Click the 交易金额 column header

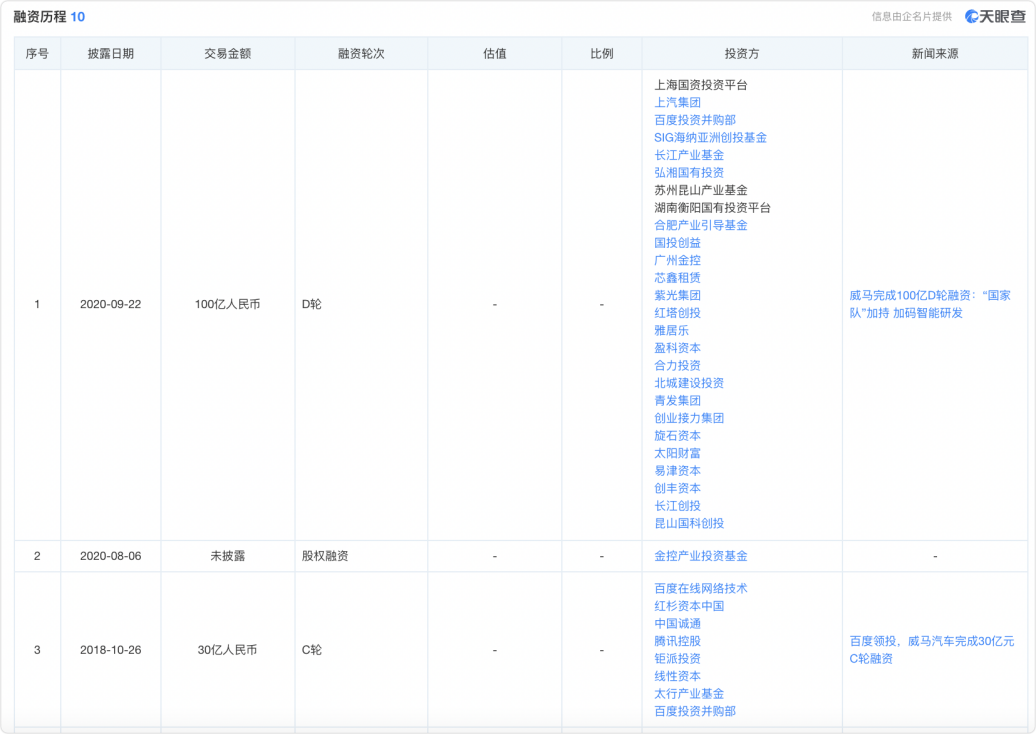pos(227,54)
